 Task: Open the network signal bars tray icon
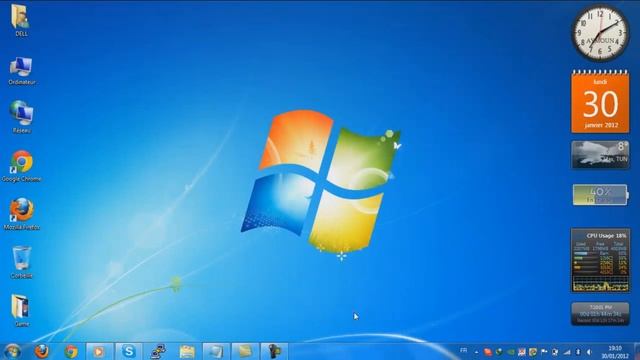click(567, 352)
